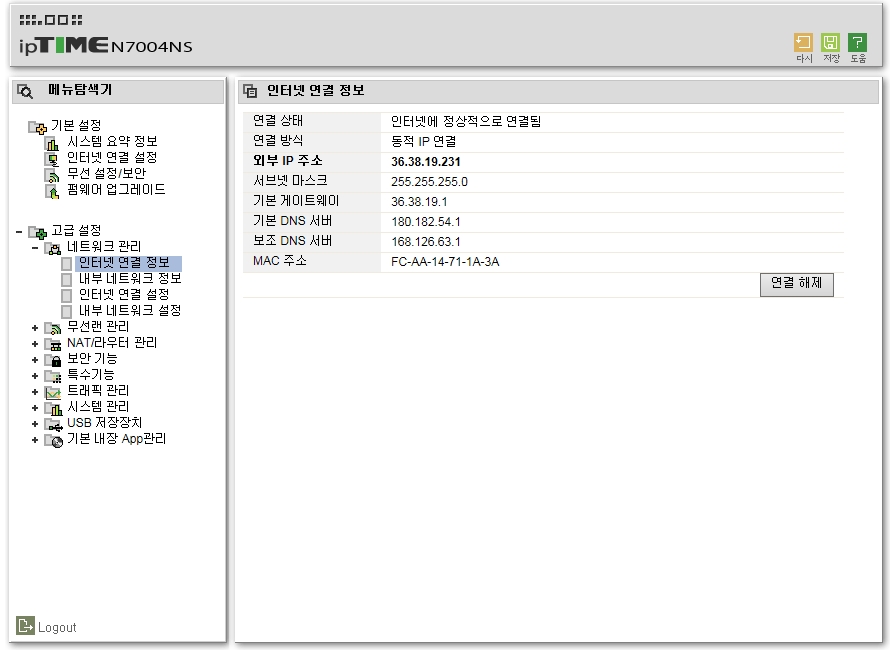Click the 시스템 관리 chart icon
Screen dimensions: 895x659
pyautogui.click(x=53, y=408)
